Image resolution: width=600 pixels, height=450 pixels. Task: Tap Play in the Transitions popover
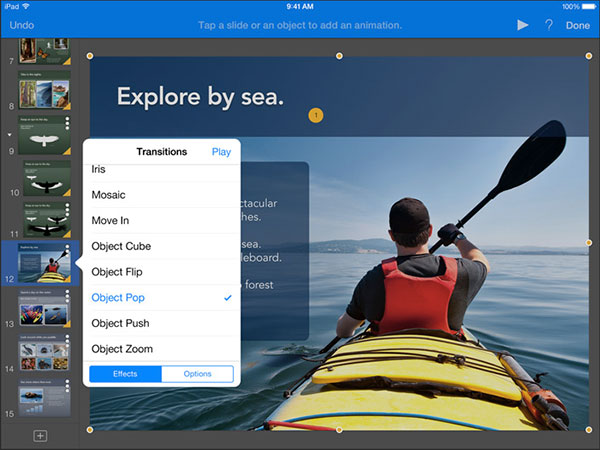(x=221, y=152)
